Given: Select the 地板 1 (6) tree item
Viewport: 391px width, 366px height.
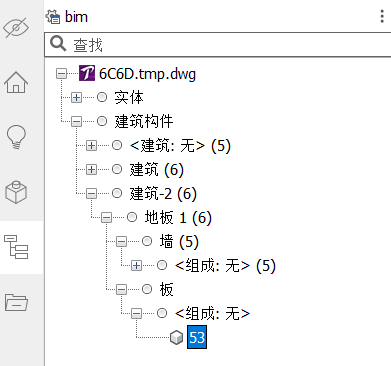Looking at the screenshot, I should [x=178, y=218].
